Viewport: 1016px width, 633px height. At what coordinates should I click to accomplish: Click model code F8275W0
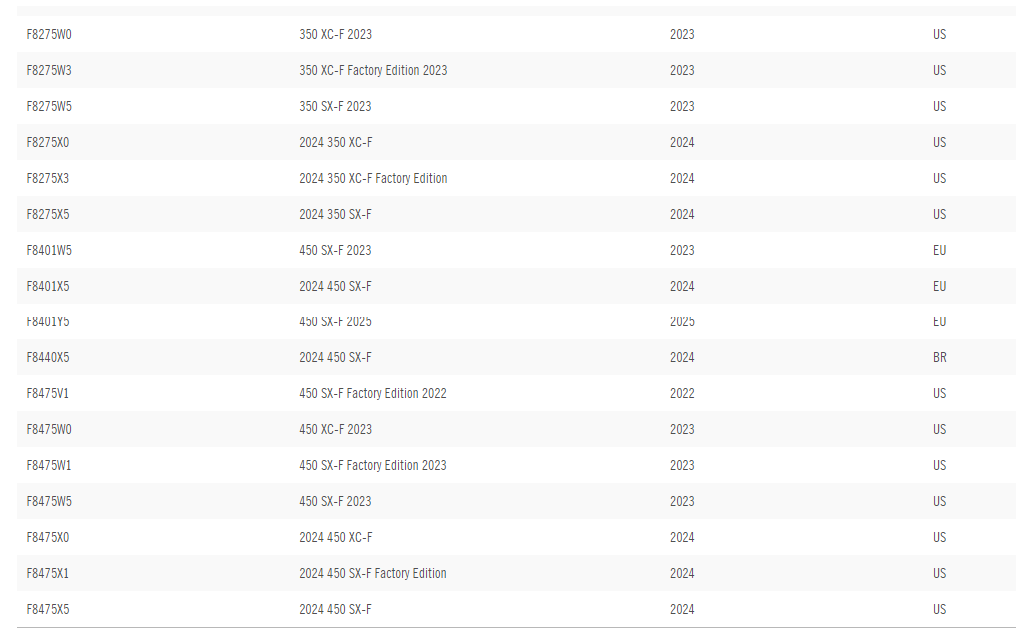[49, 34]
